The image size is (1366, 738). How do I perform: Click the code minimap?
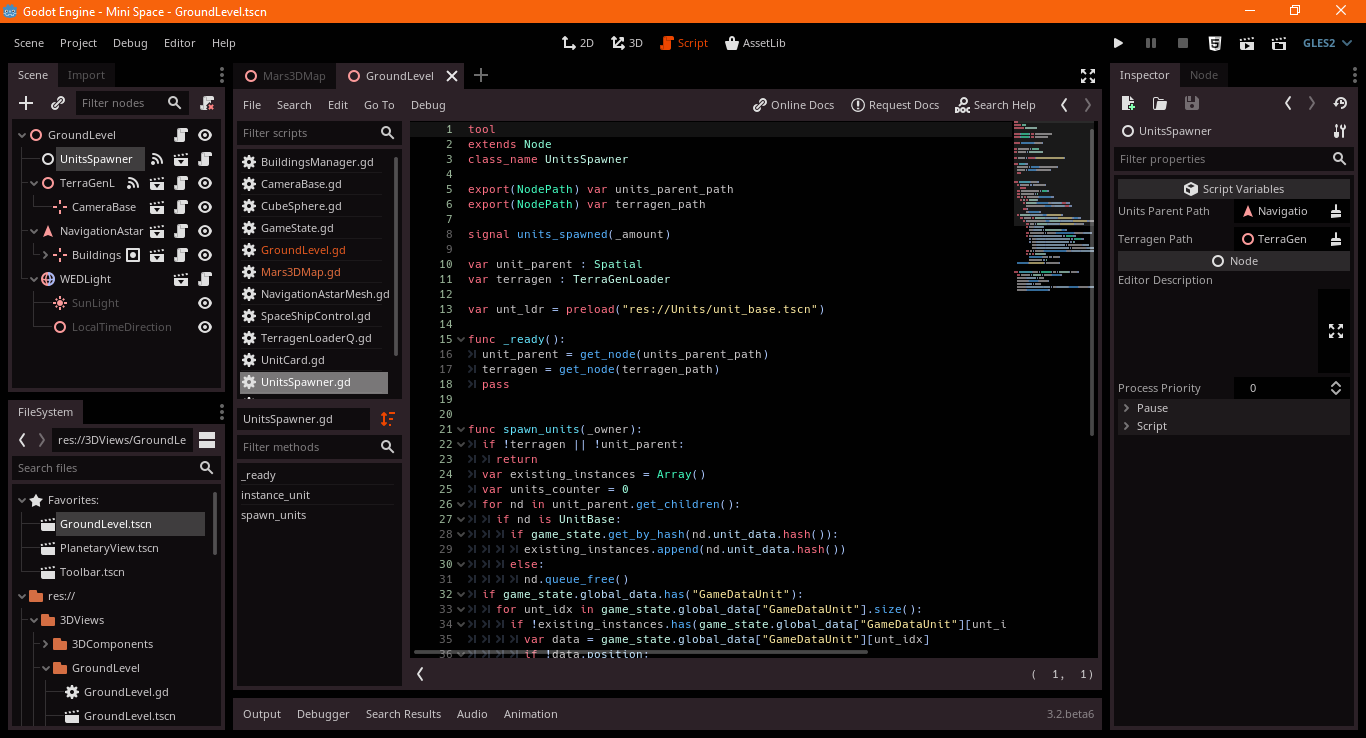pos(1053,207)
